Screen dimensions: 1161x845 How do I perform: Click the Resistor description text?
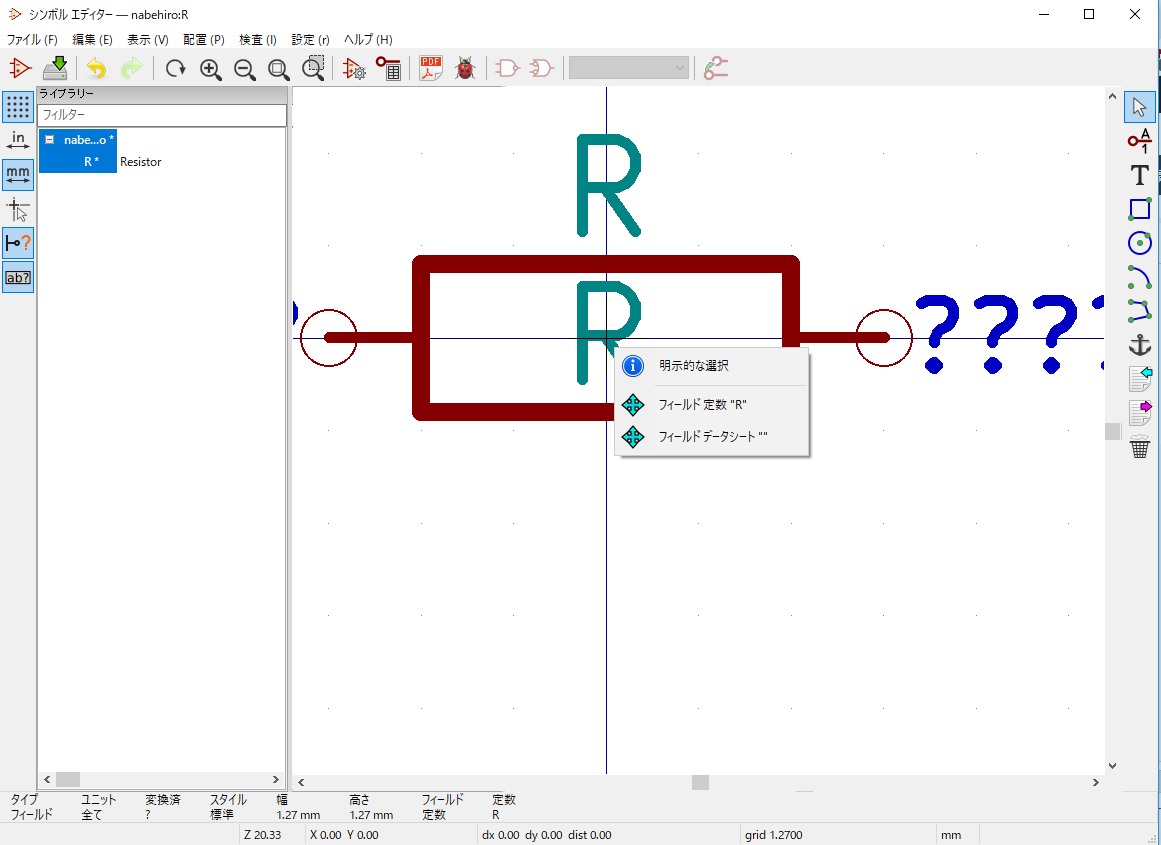point(141,161)
